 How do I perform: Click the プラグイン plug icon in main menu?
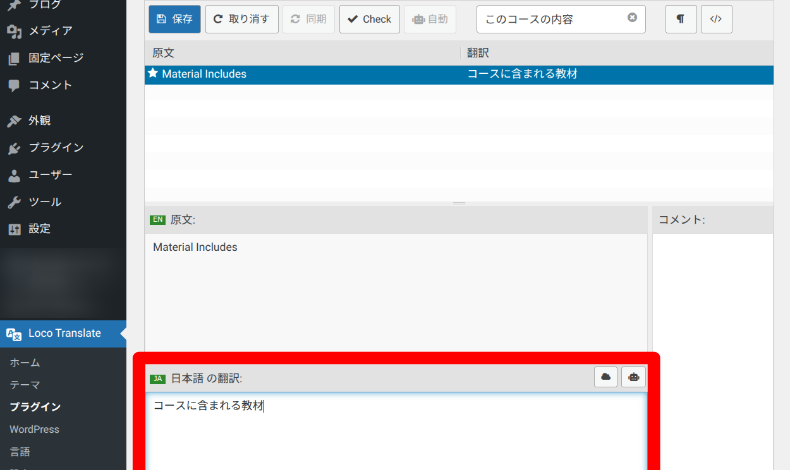14,148
